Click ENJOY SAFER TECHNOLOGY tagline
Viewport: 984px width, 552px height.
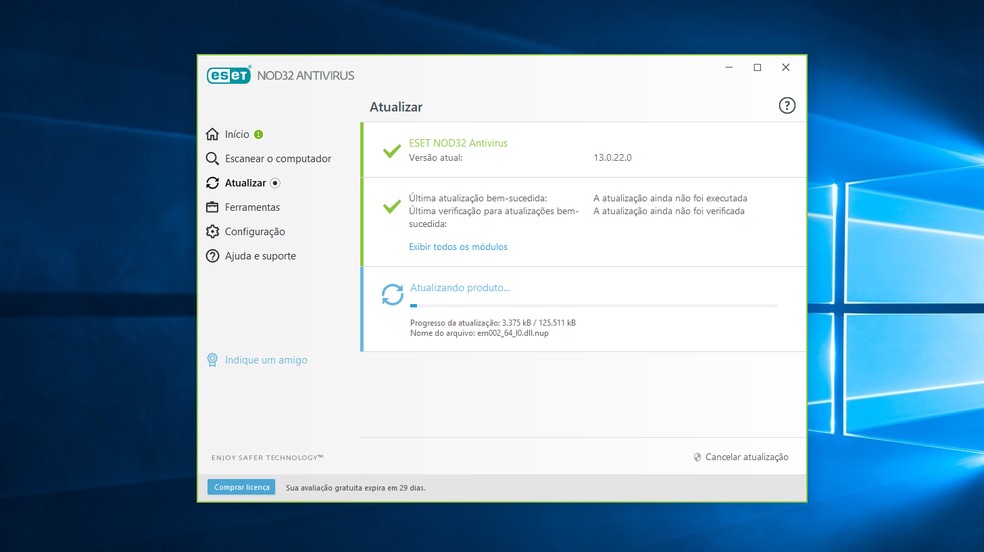coord(267,457)
